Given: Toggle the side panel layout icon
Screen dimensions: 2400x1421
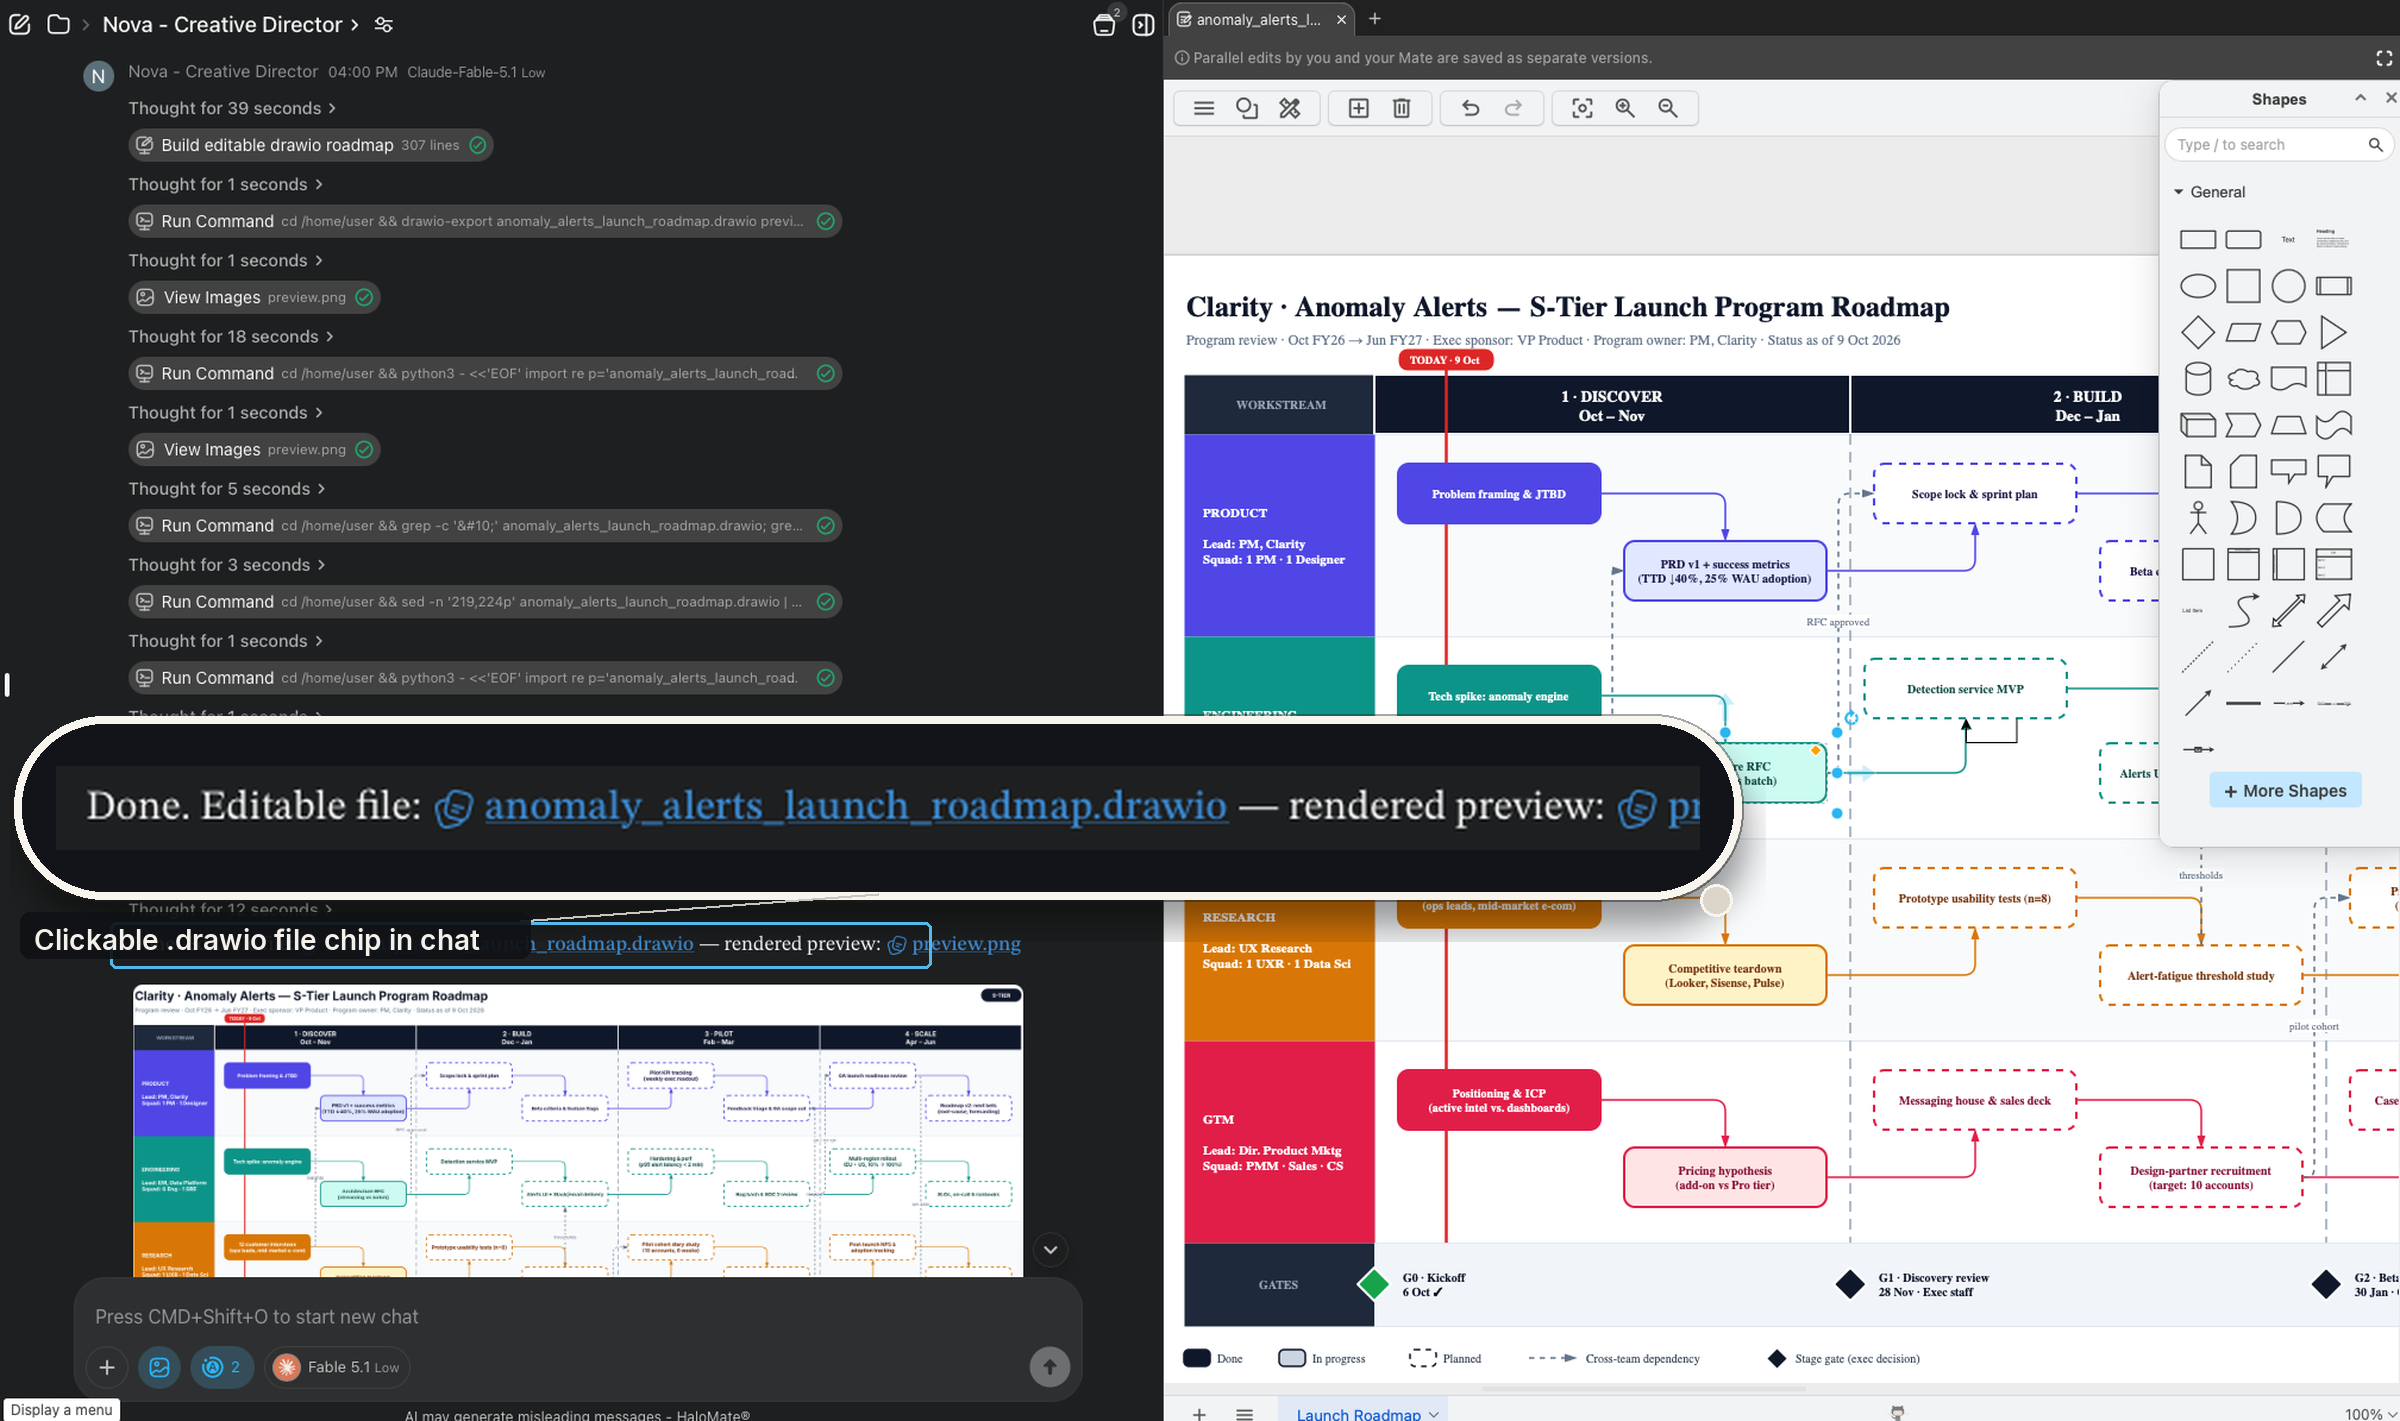Looking at the screenshot, I should pyautogui.click(x=1143, y=25).
